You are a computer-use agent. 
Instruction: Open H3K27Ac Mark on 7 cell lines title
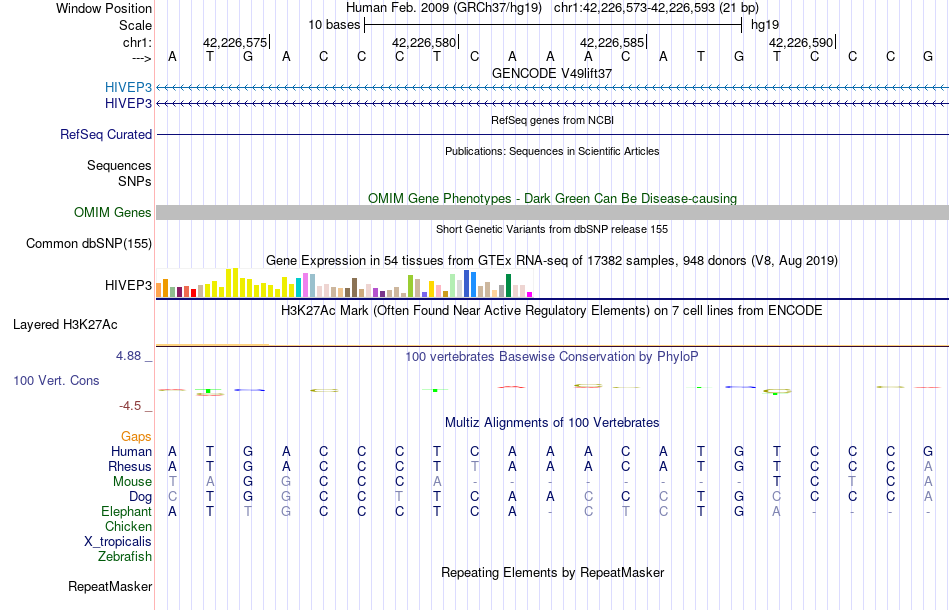[552, 311]
